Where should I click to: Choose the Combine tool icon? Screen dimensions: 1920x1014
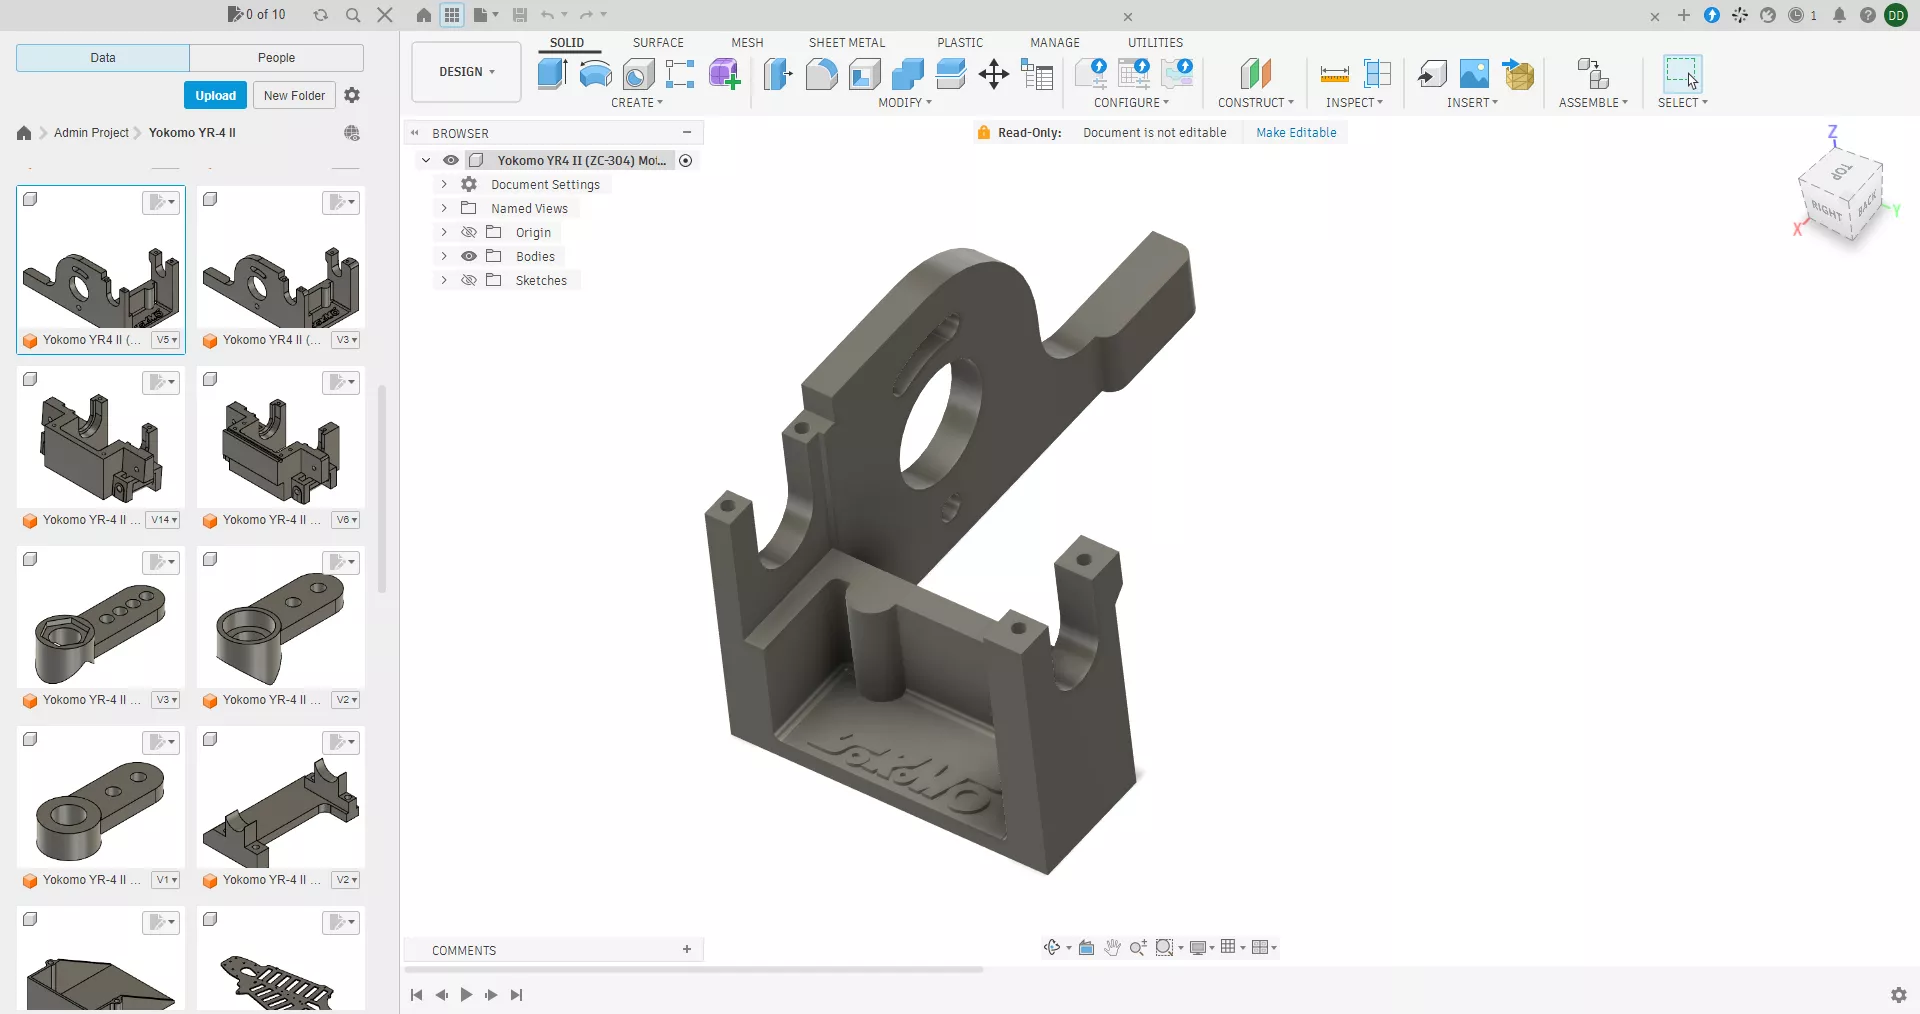pos(907,74)
